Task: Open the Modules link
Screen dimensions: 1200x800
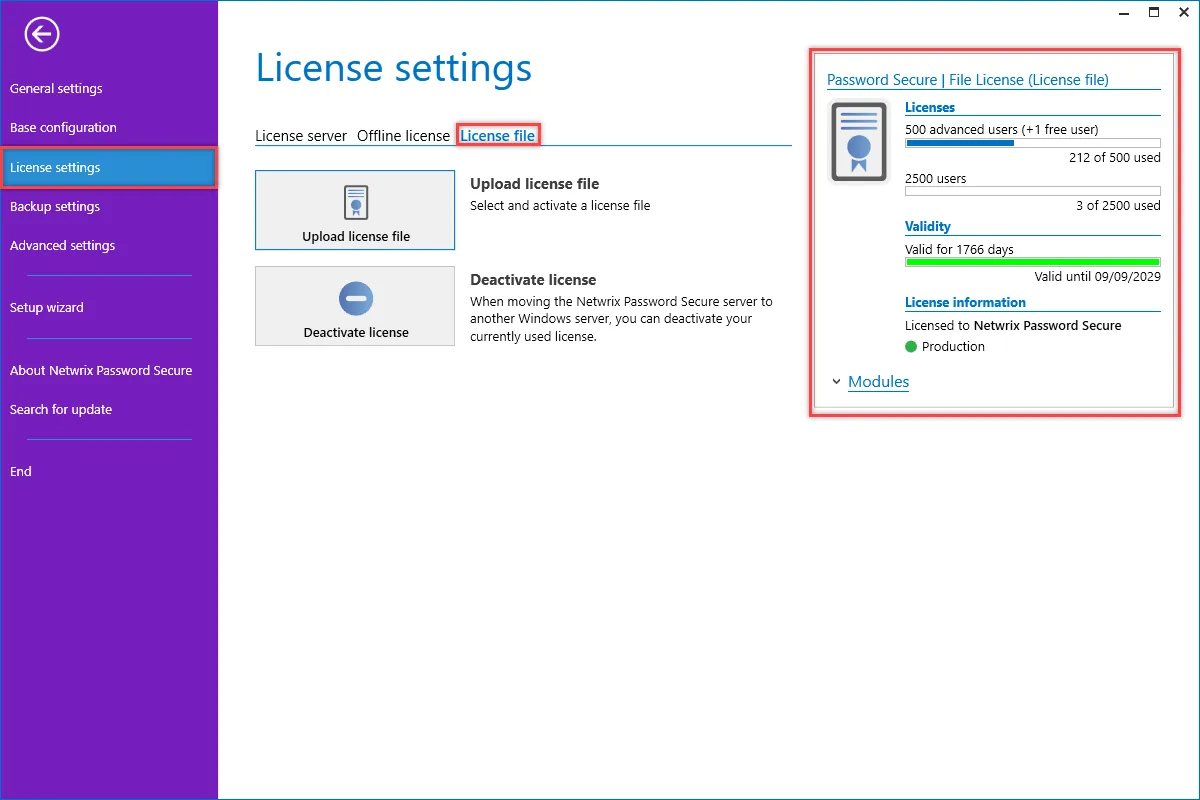Action: (x=878, y=382)
